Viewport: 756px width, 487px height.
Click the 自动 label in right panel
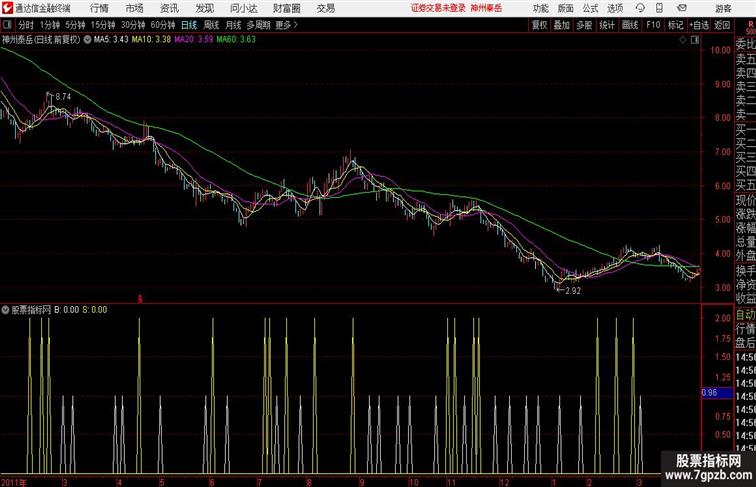745,315
